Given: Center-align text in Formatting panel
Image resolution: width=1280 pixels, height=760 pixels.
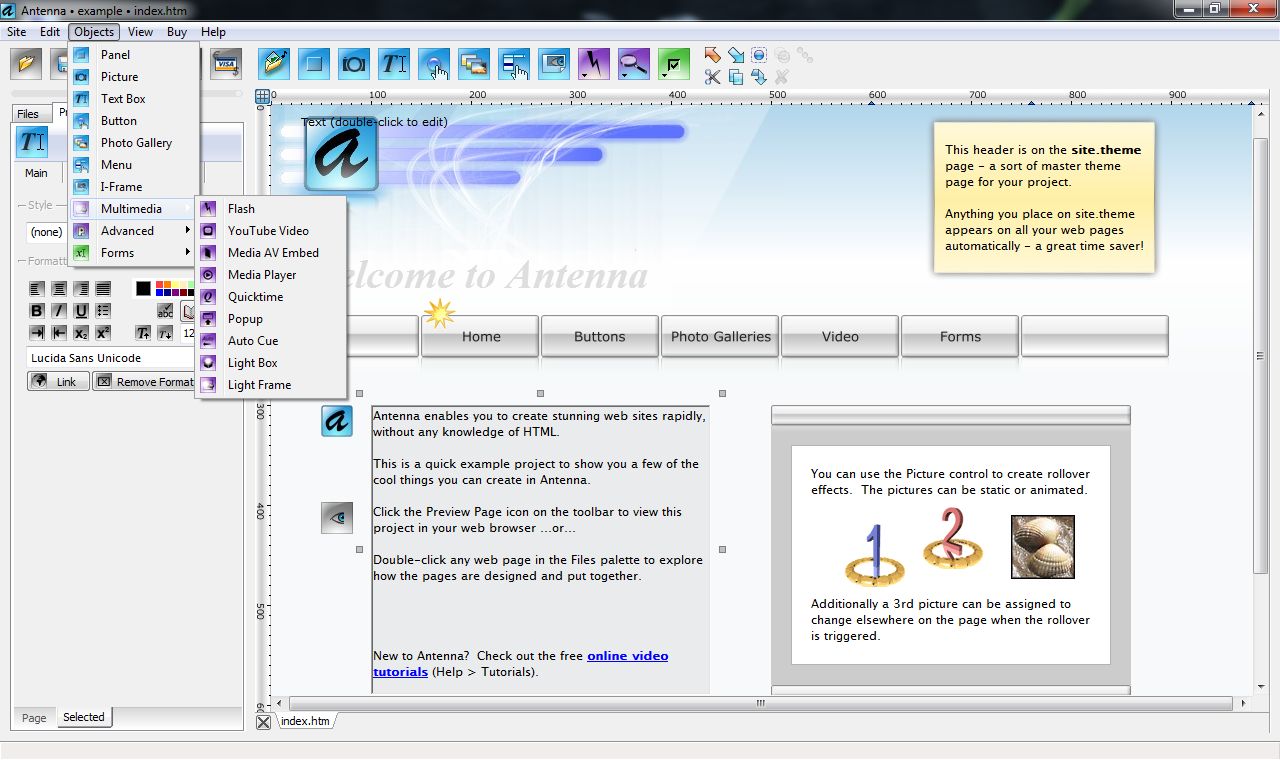Looking at the screenshot, I should pos(59,289).
